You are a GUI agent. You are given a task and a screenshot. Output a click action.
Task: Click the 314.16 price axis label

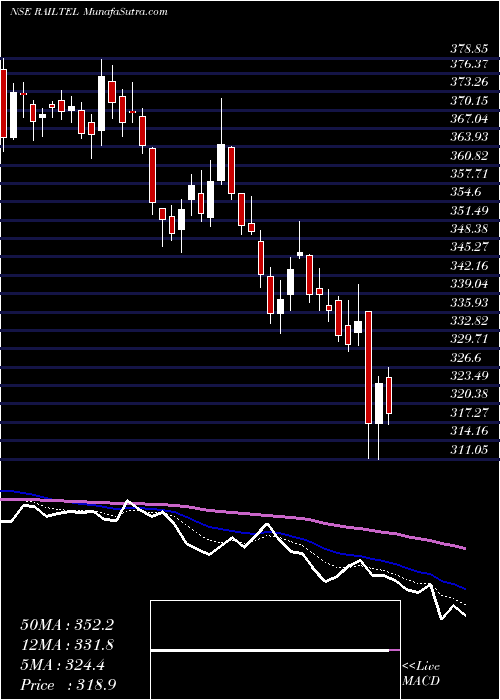pos(468,430)
